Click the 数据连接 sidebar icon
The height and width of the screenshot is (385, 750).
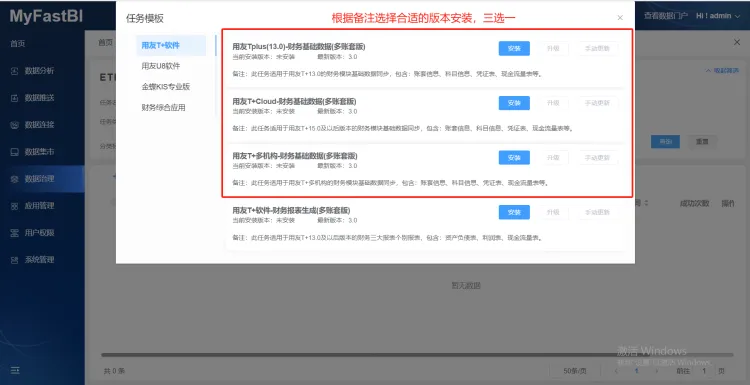15,125
